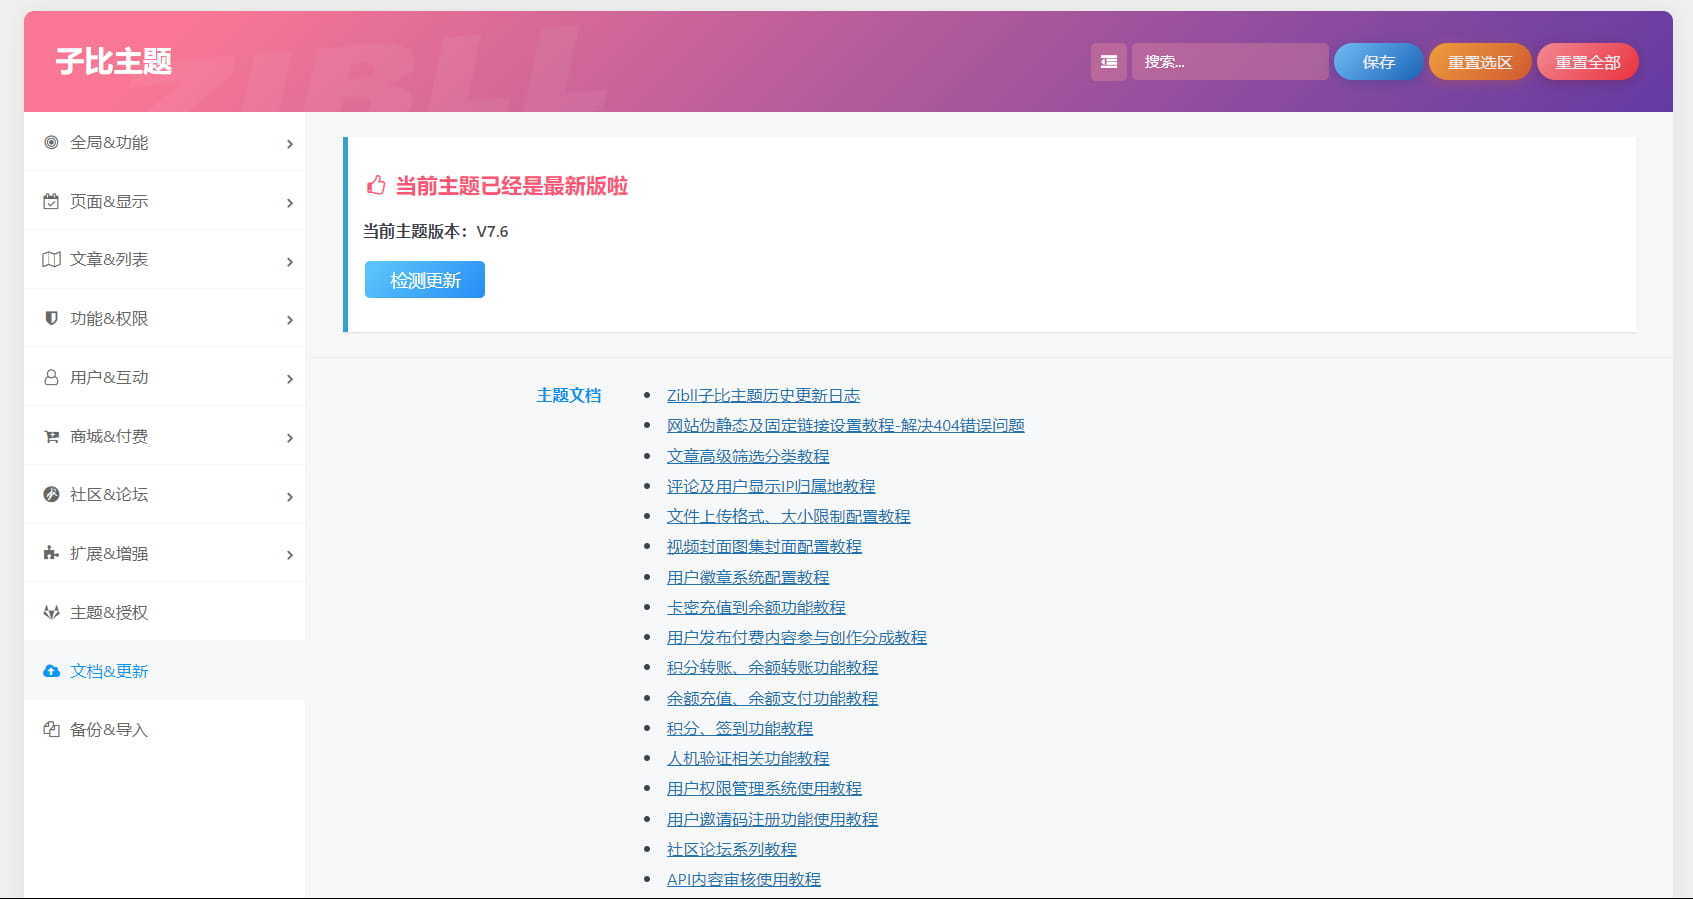Screen dimensions: 1693x899
Task: Click the 页面&显示 calendar icon
Action: pos(51,201)
